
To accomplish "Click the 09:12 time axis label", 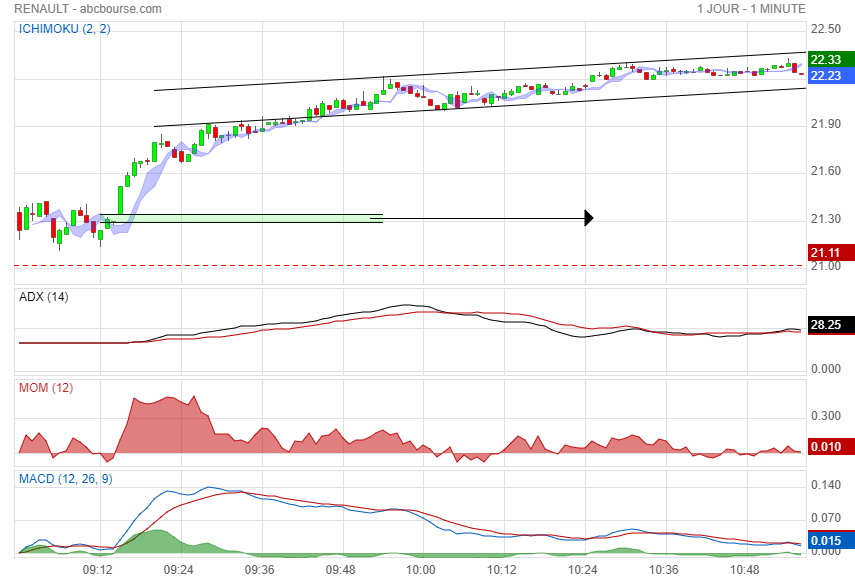I will point(98,570).
